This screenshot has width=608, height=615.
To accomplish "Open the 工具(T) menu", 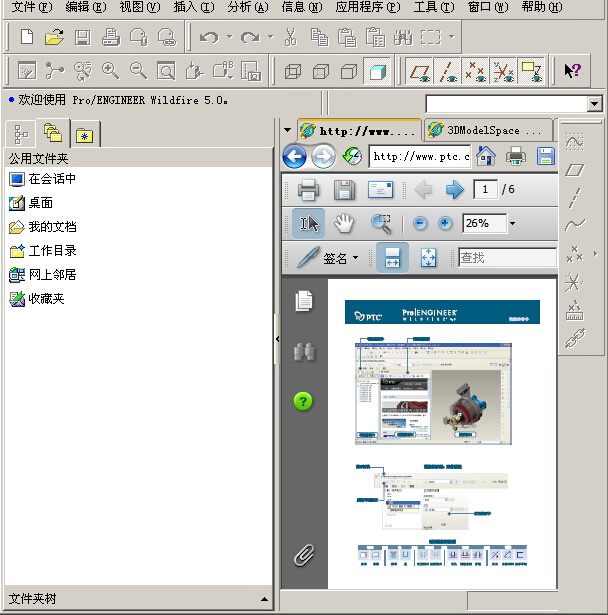I will [x=434, y=7].
